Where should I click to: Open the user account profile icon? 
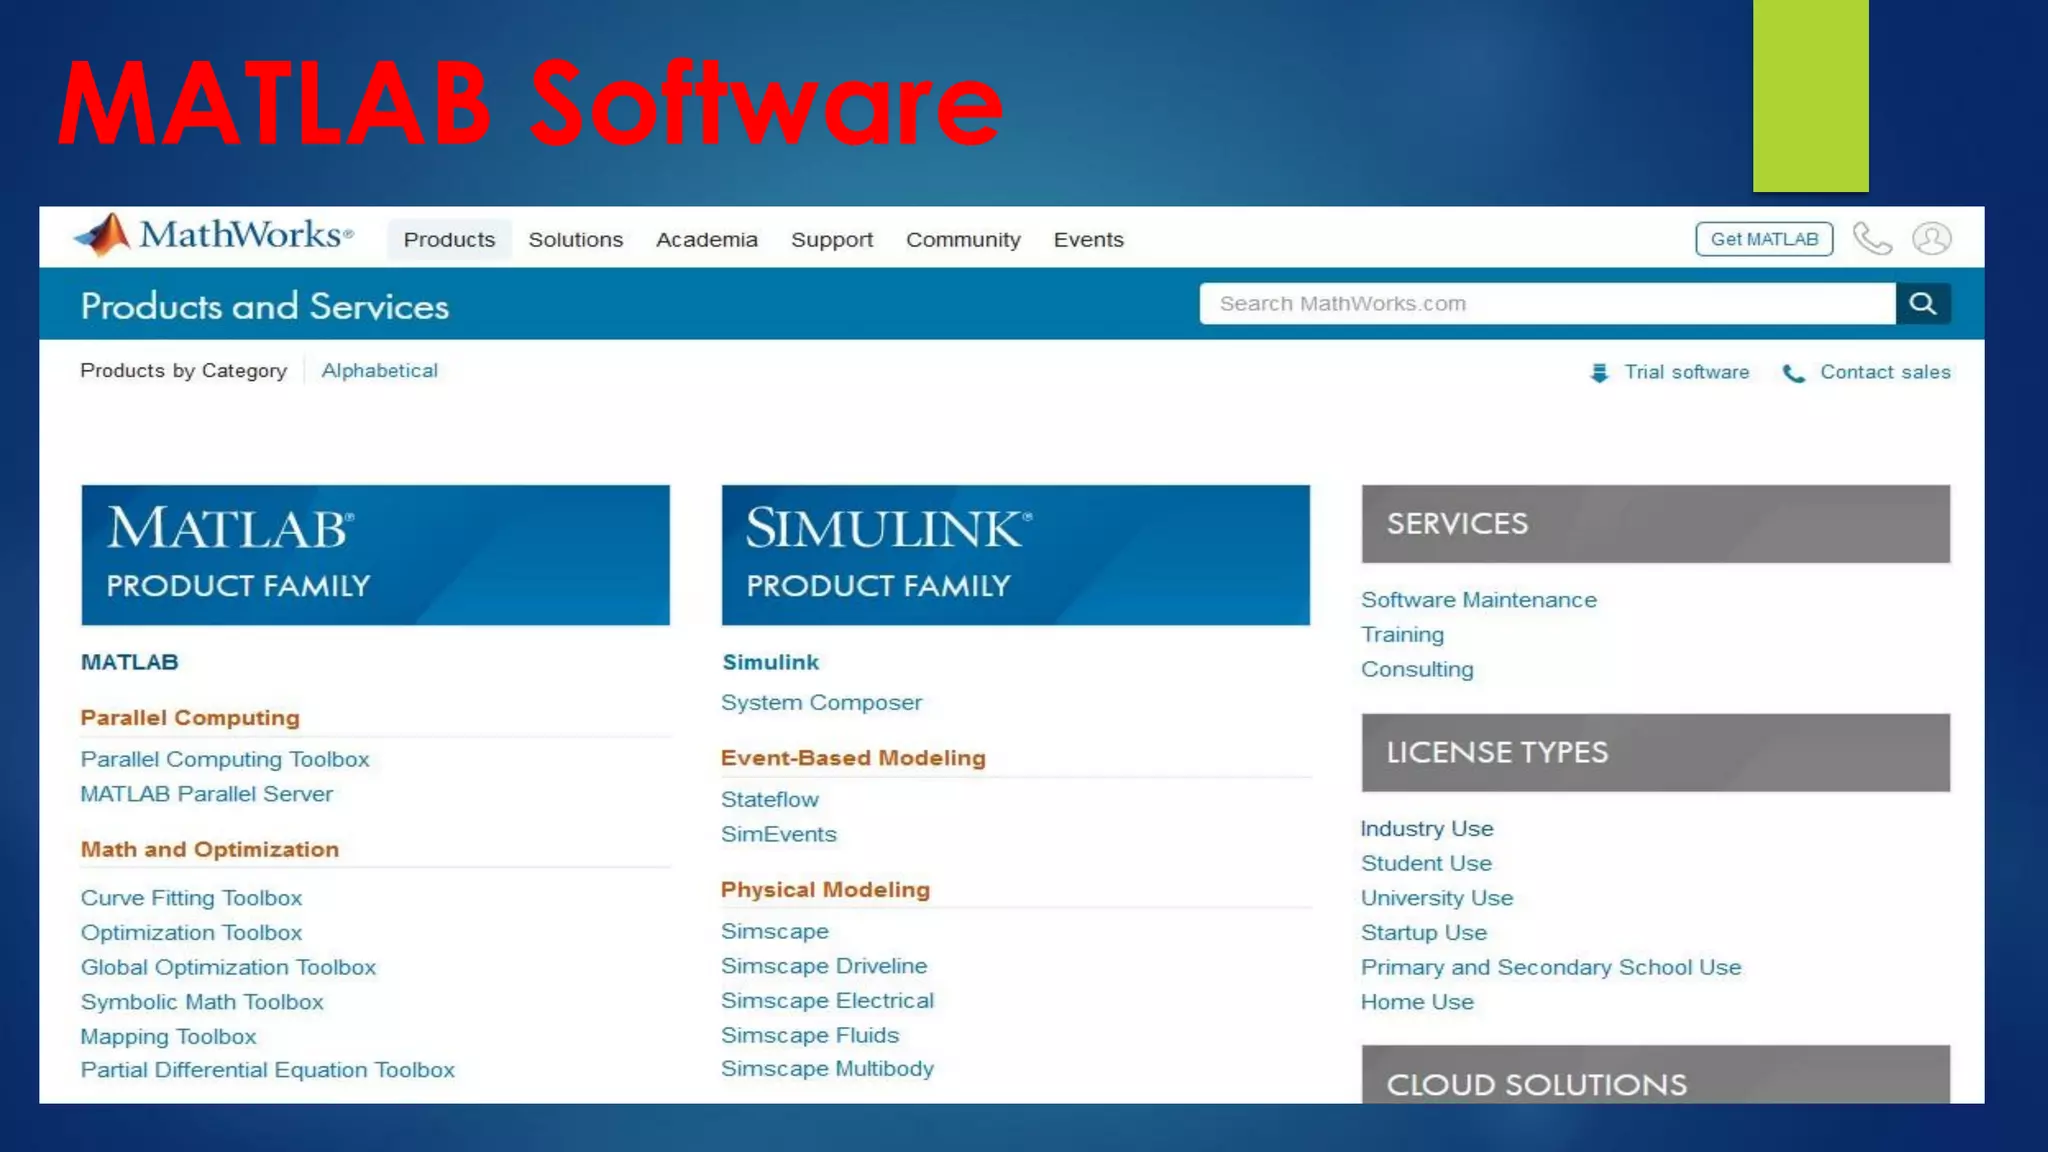tap(1931, 239)
